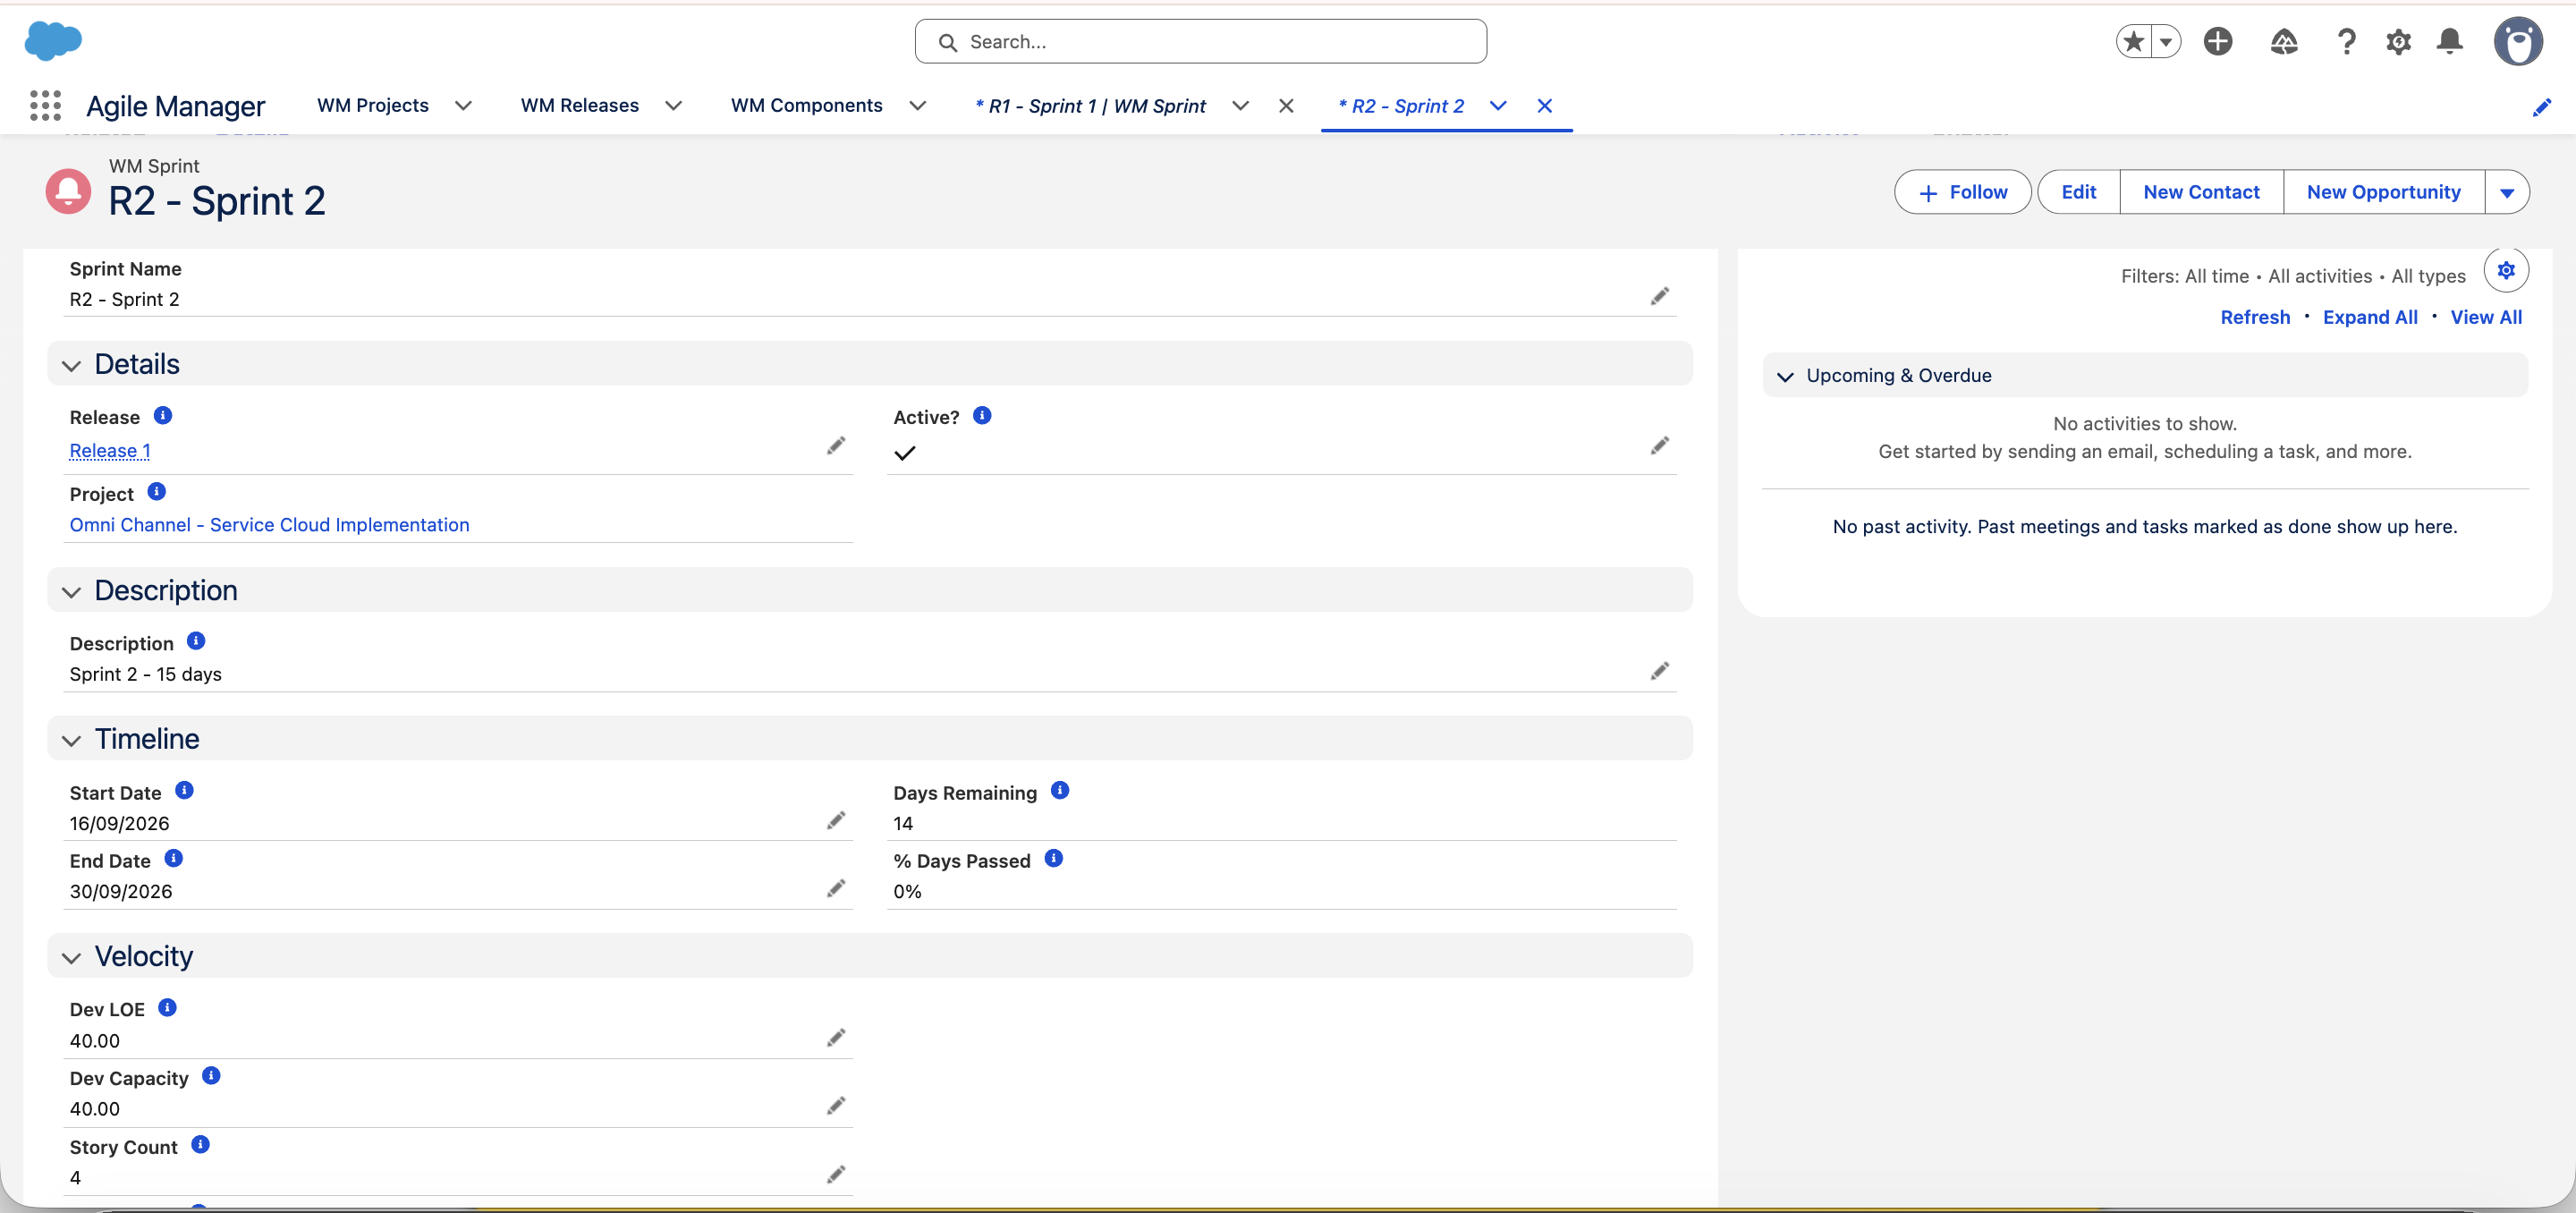
Task: Show info tooltip for % Days Passed
Action: 1053,858
